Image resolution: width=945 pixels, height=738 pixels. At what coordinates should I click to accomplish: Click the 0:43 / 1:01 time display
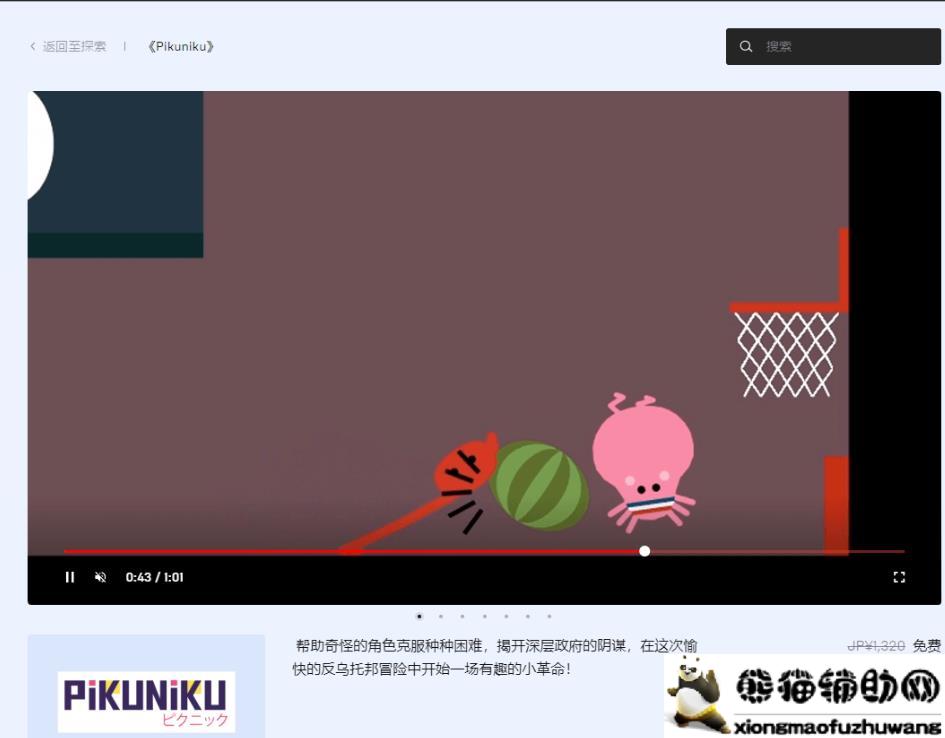pyautogui.click(x=154, y=577)
